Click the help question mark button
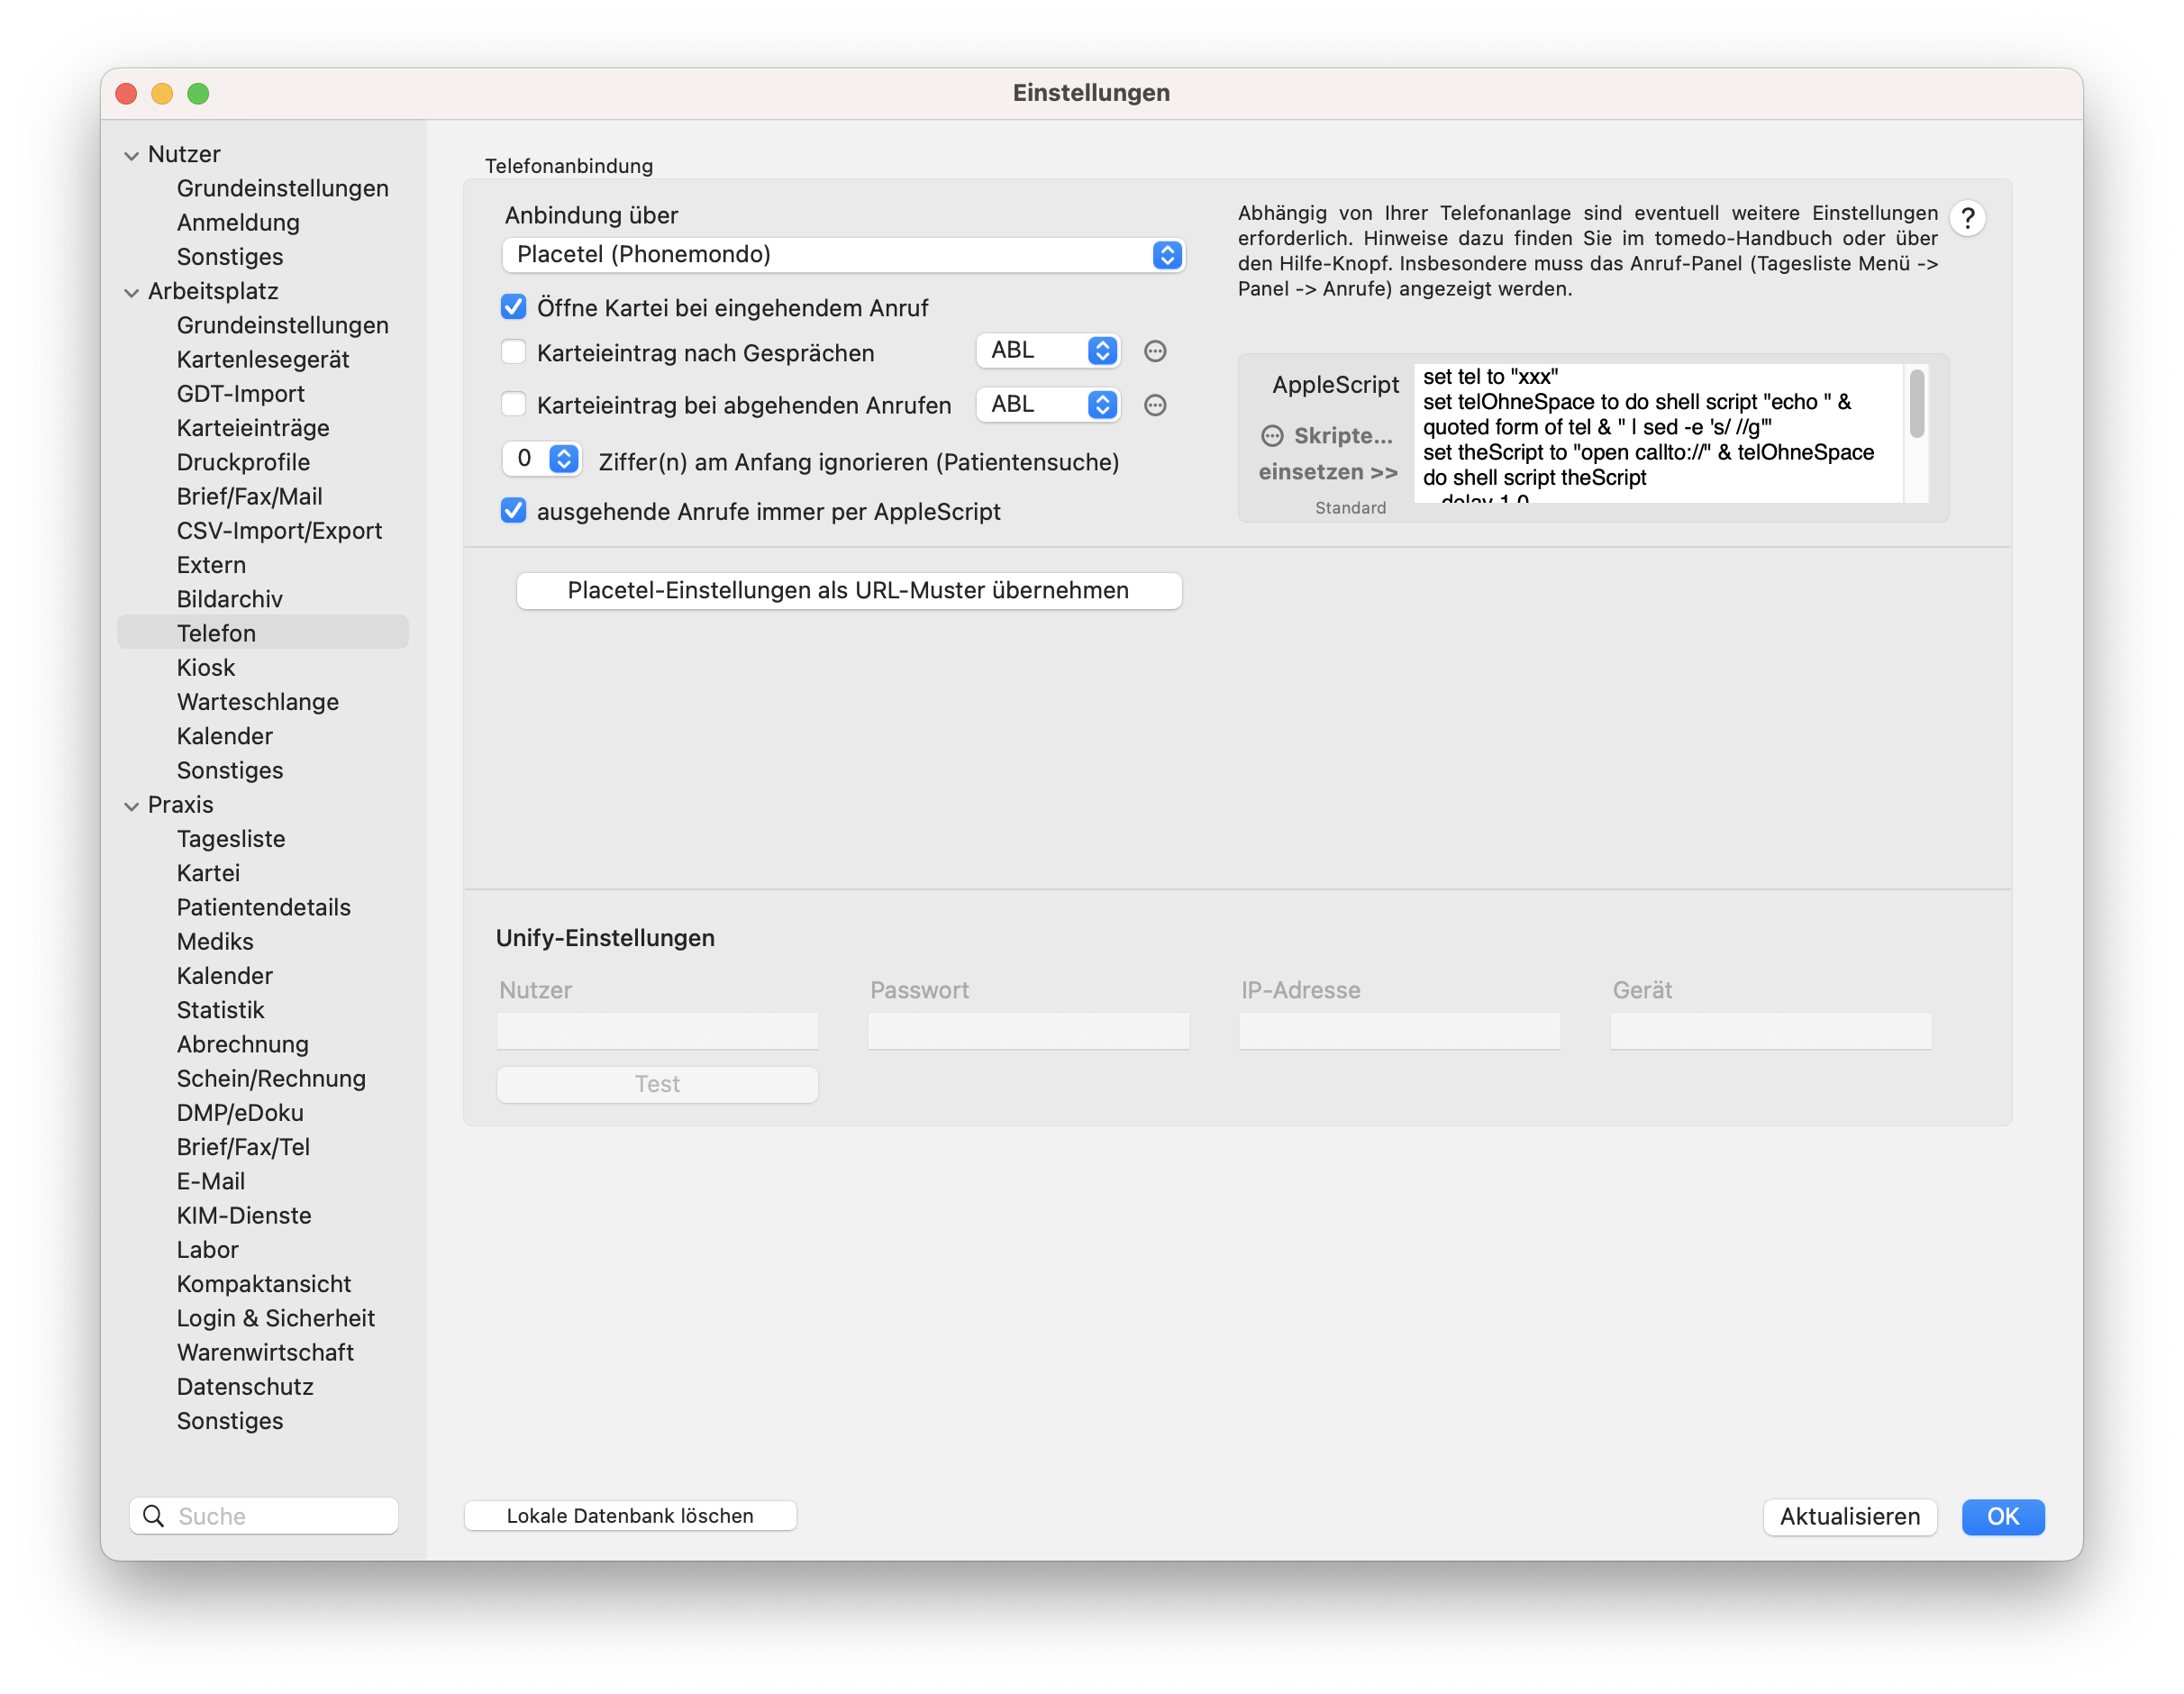2184x1694 pixels. [x=1967, y=218]
